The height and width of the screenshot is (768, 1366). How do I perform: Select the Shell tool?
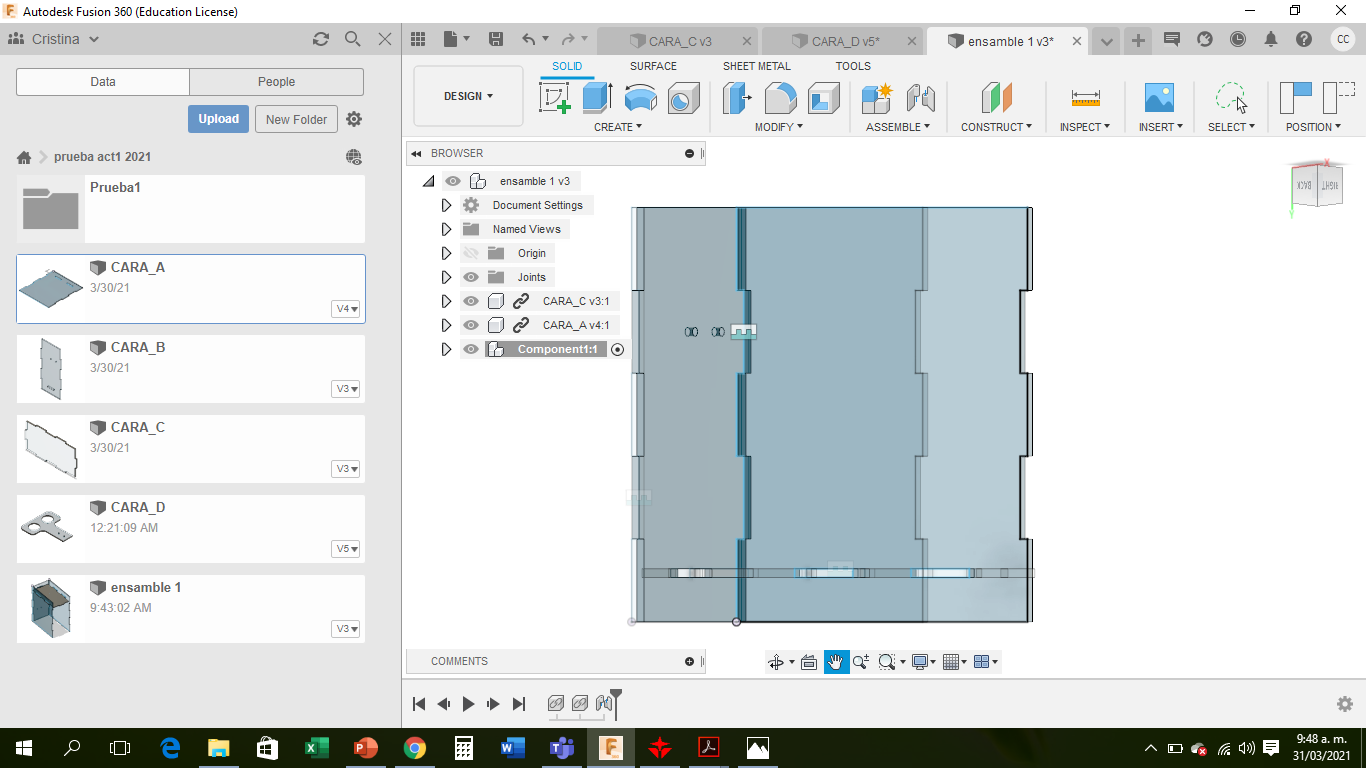pos(824,98)
